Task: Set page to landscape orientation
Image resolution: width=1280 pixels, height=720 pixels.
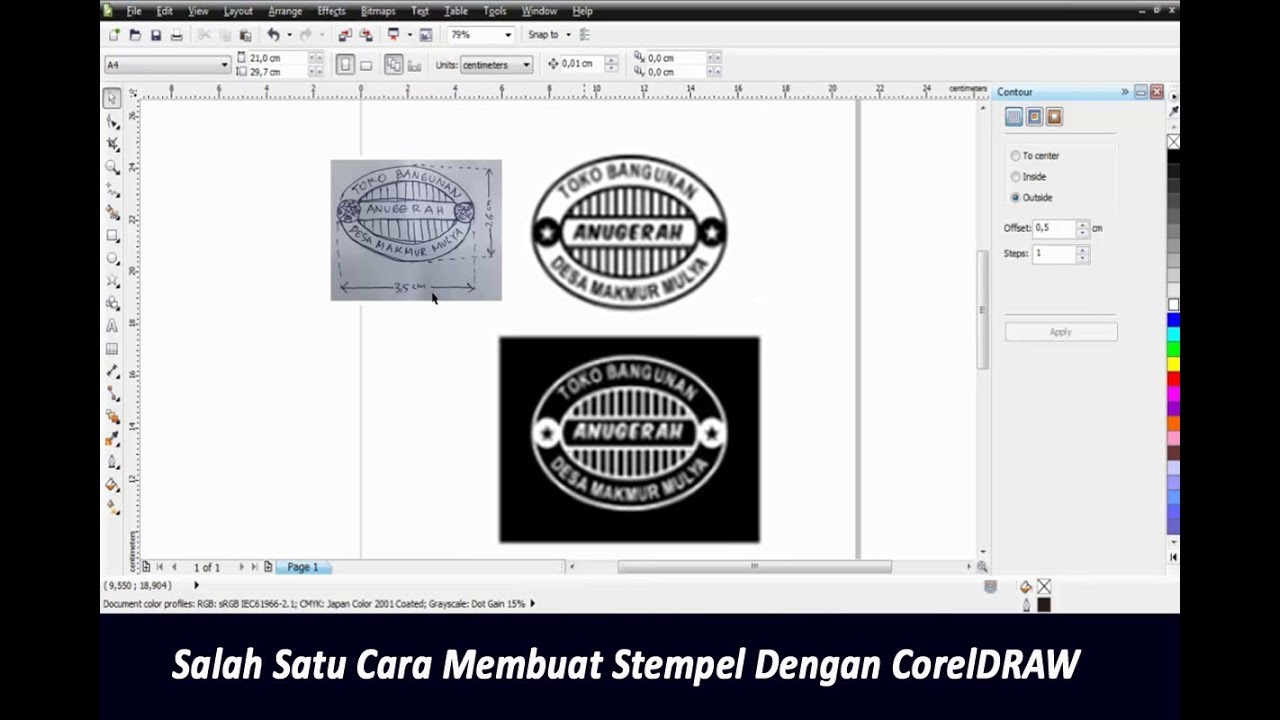Action: [x=366, y=65]
